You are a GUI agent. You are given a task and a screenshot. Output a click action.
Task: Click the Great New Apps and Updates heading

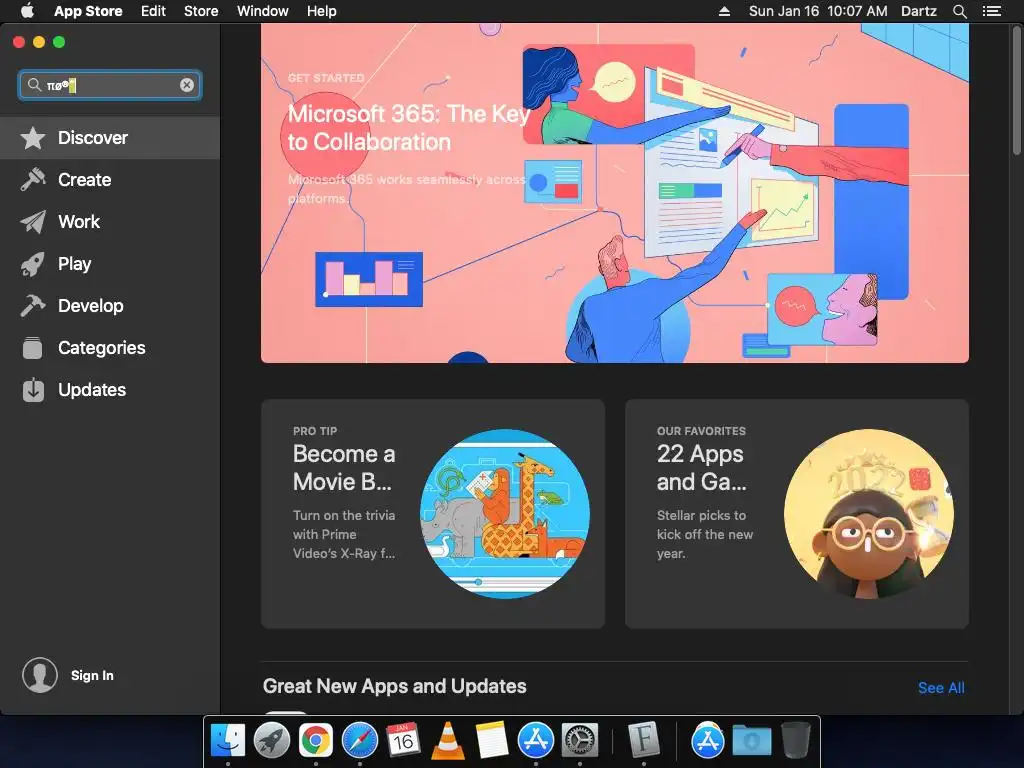[x=394, y=686]
